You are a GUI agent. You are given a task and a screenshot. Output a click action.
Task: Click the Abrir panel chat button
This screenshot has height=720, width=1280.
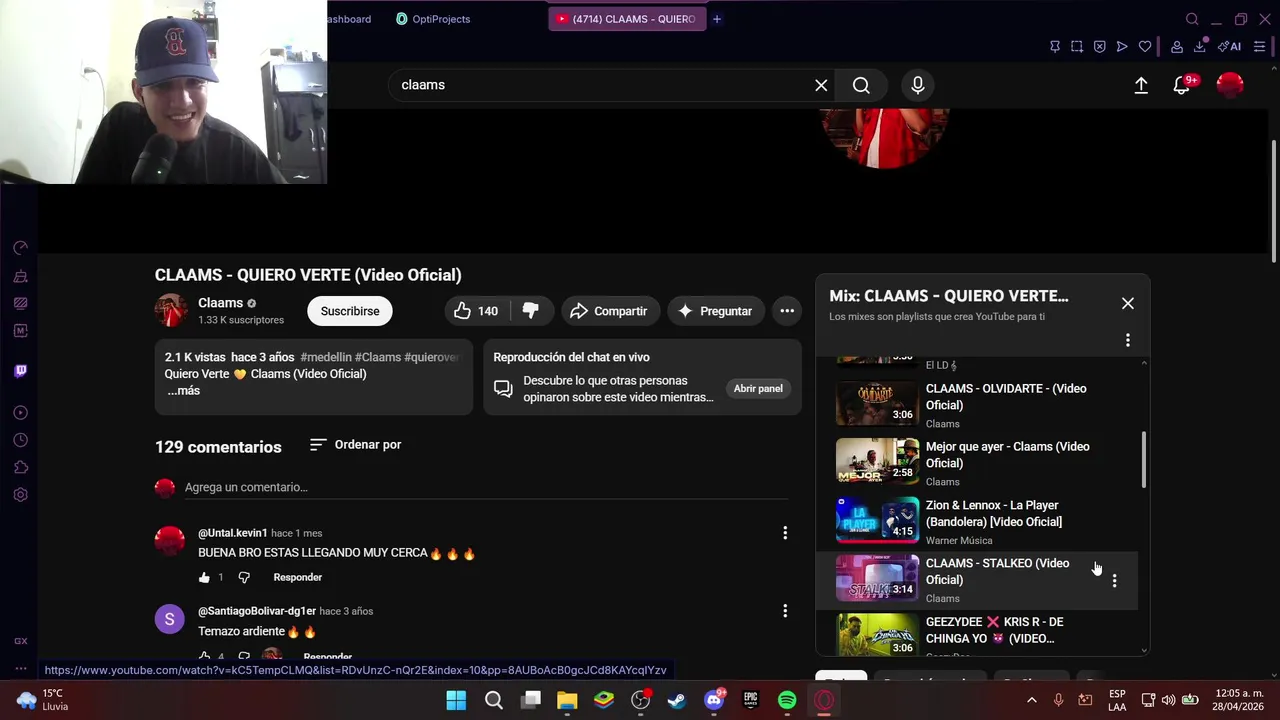[x=758, y=389]
